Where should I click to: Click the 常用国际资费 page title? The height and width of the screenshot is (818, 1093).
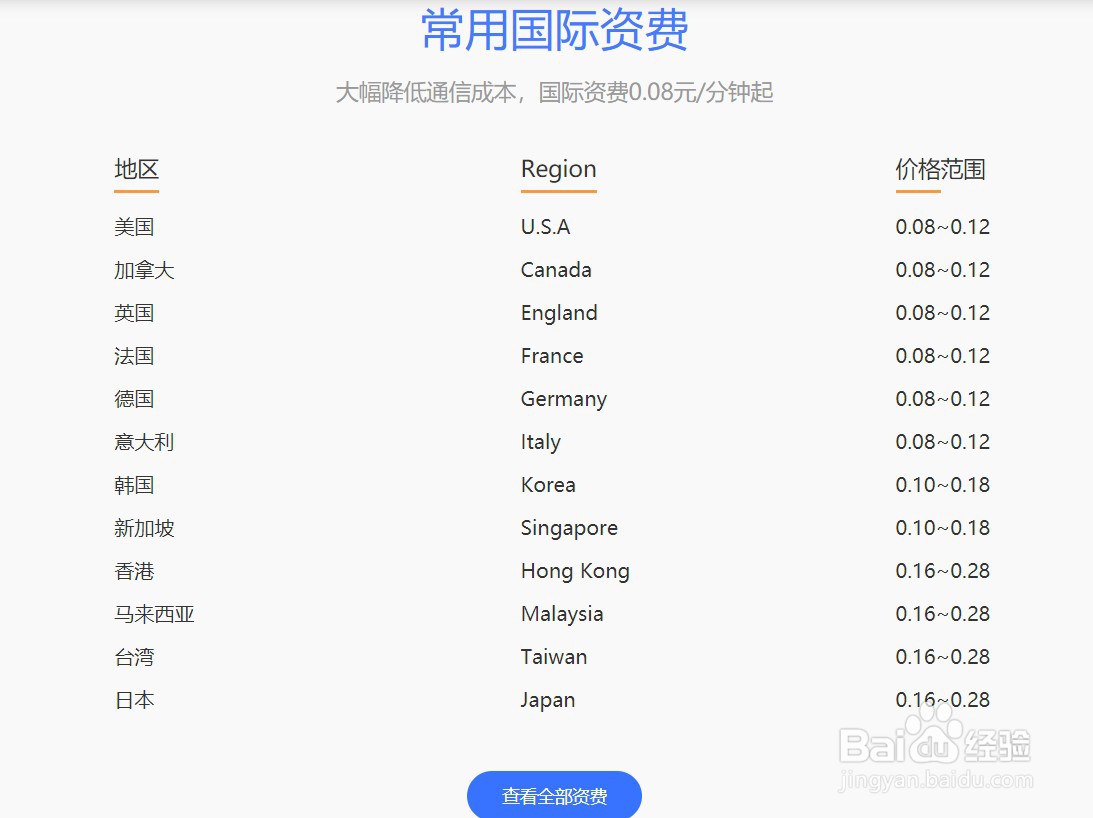554,31
